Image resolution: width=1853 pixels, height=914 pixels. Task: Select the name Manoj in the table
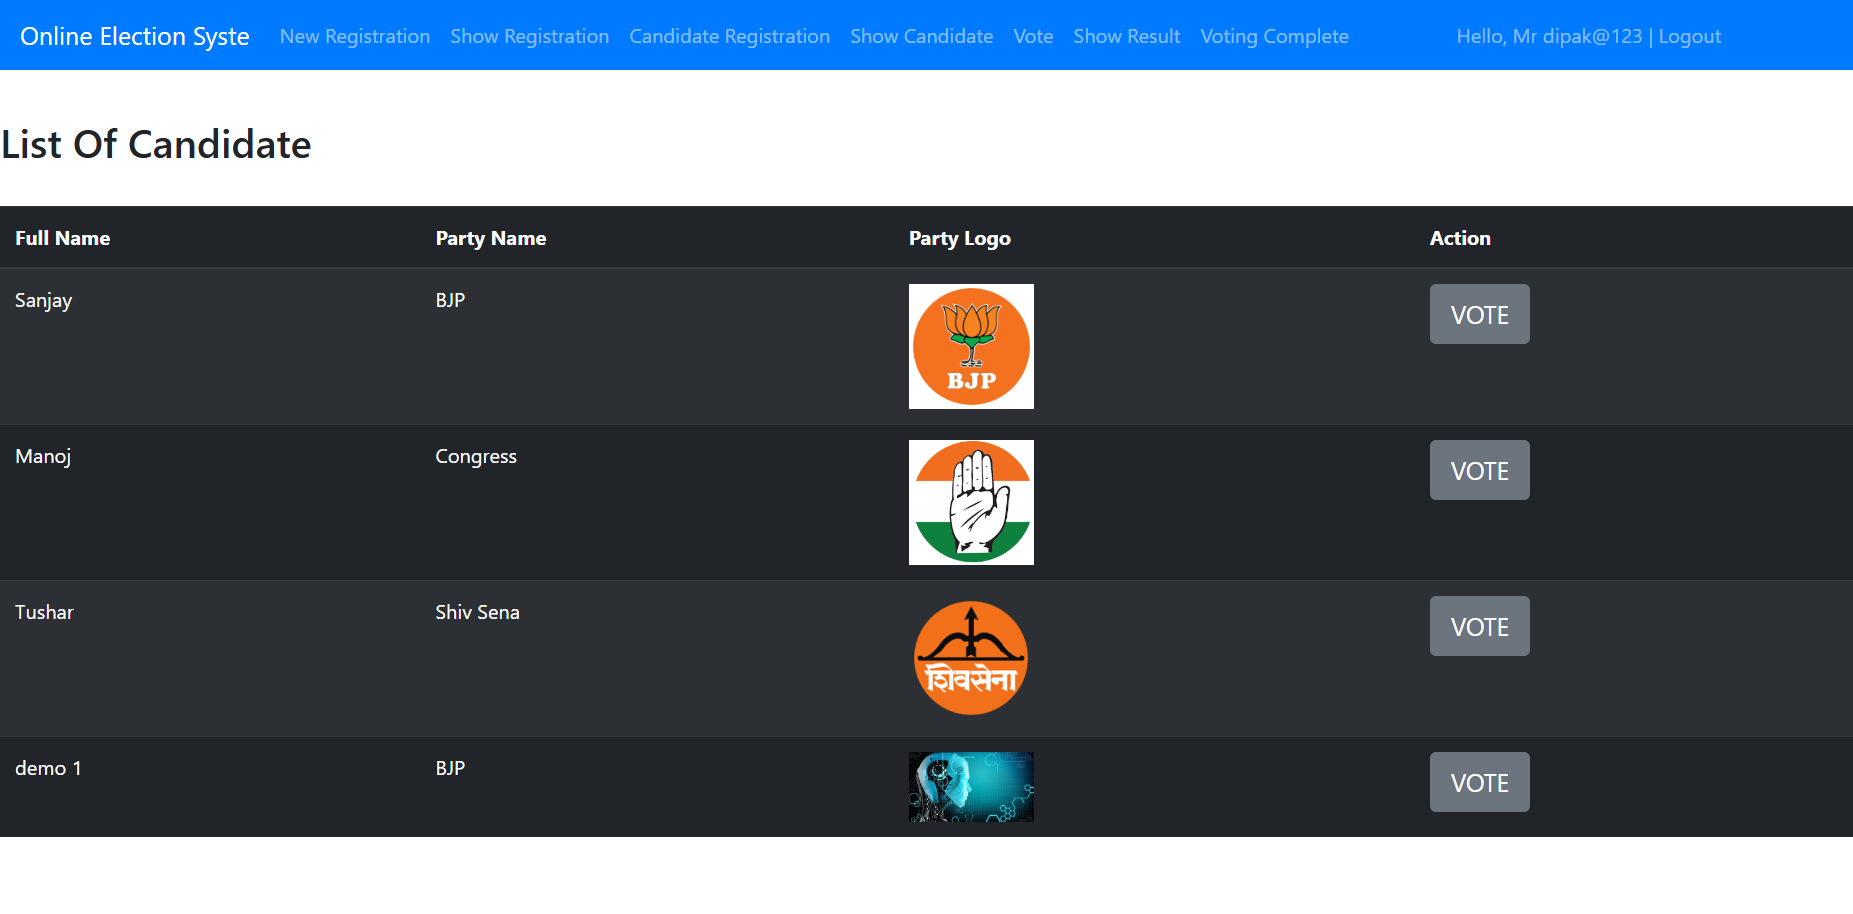coord(43,457)
